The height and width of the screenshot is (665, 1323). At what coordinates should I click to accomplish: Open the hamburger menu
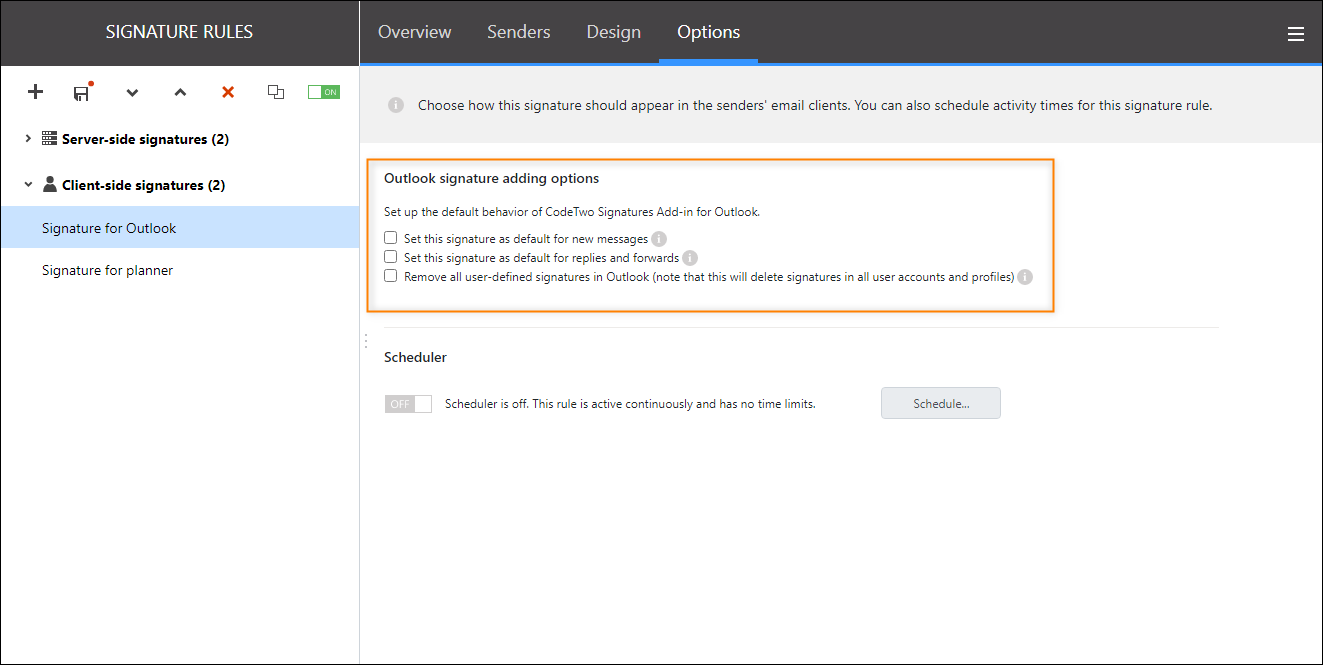[1296, 33]
